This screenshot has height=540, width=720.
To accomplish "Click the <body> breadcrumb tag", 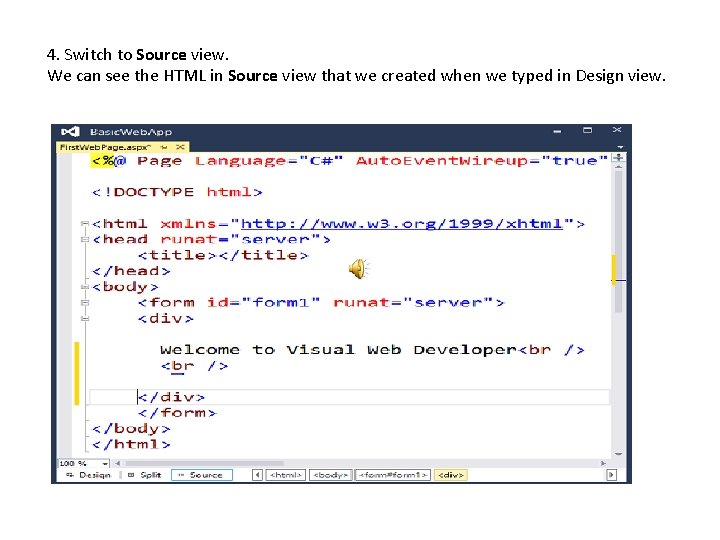I will 331,475.
